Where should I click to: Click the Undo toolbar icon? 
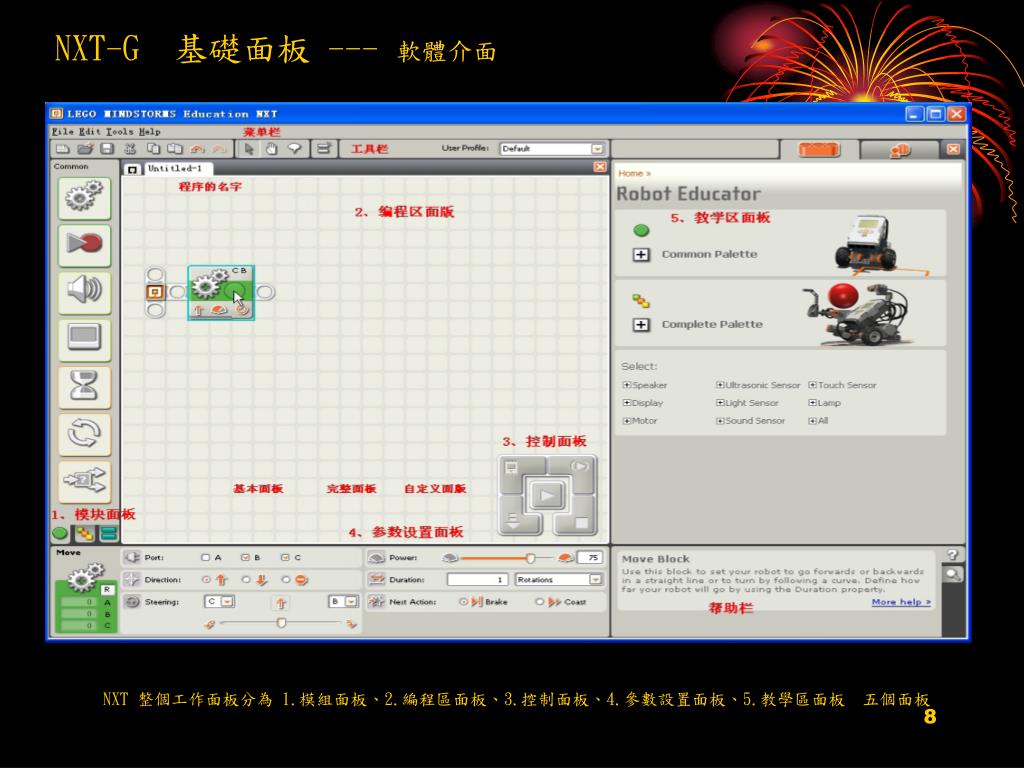(x=197, y=149)
